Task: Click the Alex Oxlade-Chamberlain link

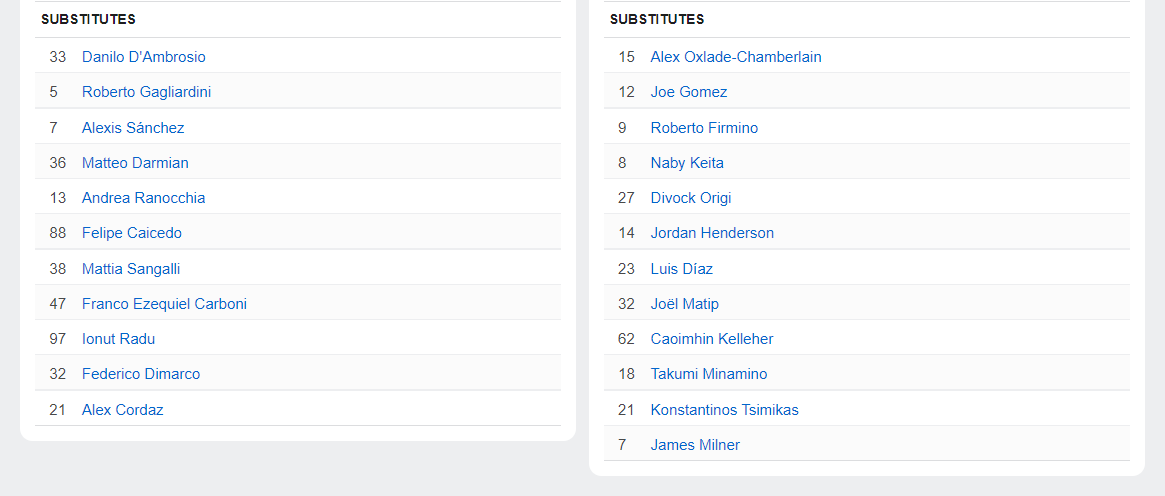Action: point(736,57)
